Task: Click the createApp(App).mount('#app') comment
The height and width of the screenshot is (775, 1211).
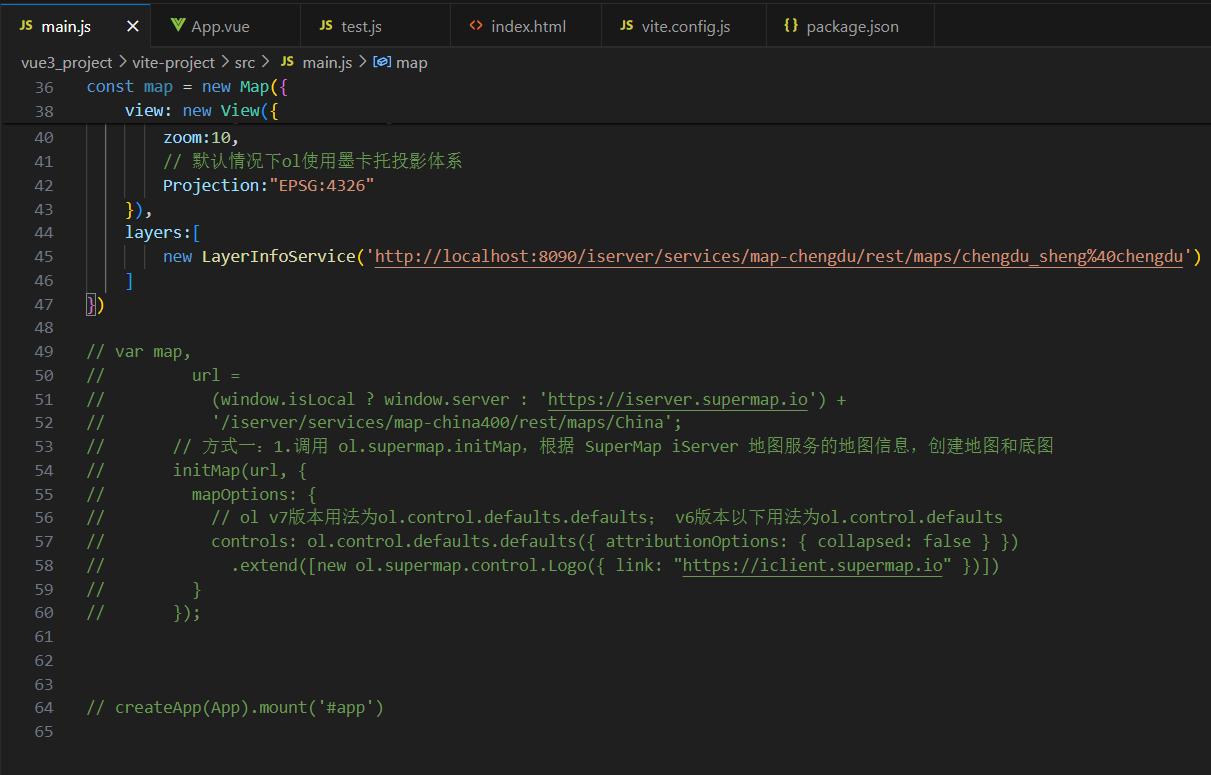Action: pos(235,708)
